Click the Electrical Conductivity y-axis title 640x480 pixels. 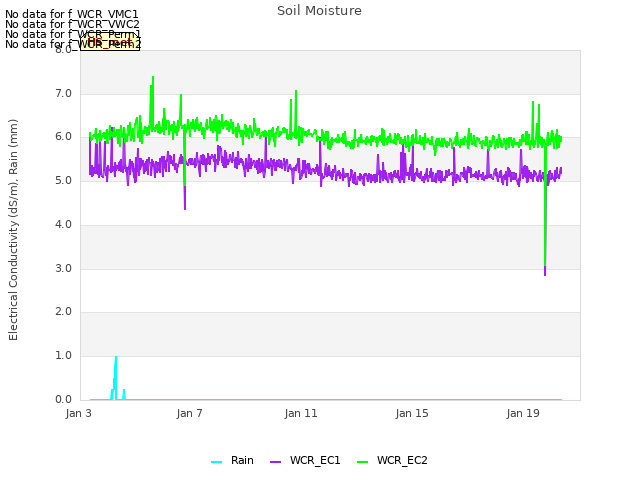click(x=13, y=230)
